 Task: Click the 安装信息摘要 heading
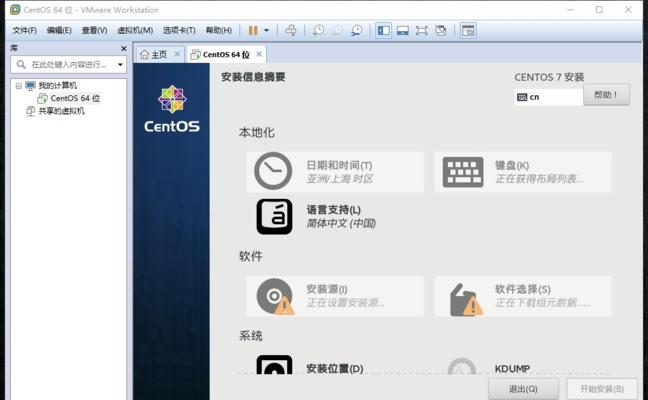click(253, 77)
